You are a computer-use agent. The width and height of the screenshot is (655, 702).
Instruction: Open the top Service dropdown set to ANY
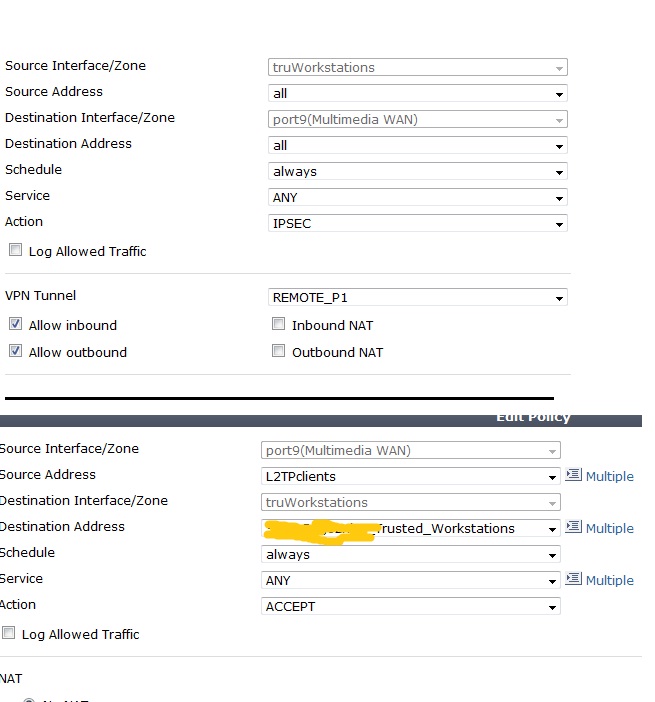pos(417,197)
